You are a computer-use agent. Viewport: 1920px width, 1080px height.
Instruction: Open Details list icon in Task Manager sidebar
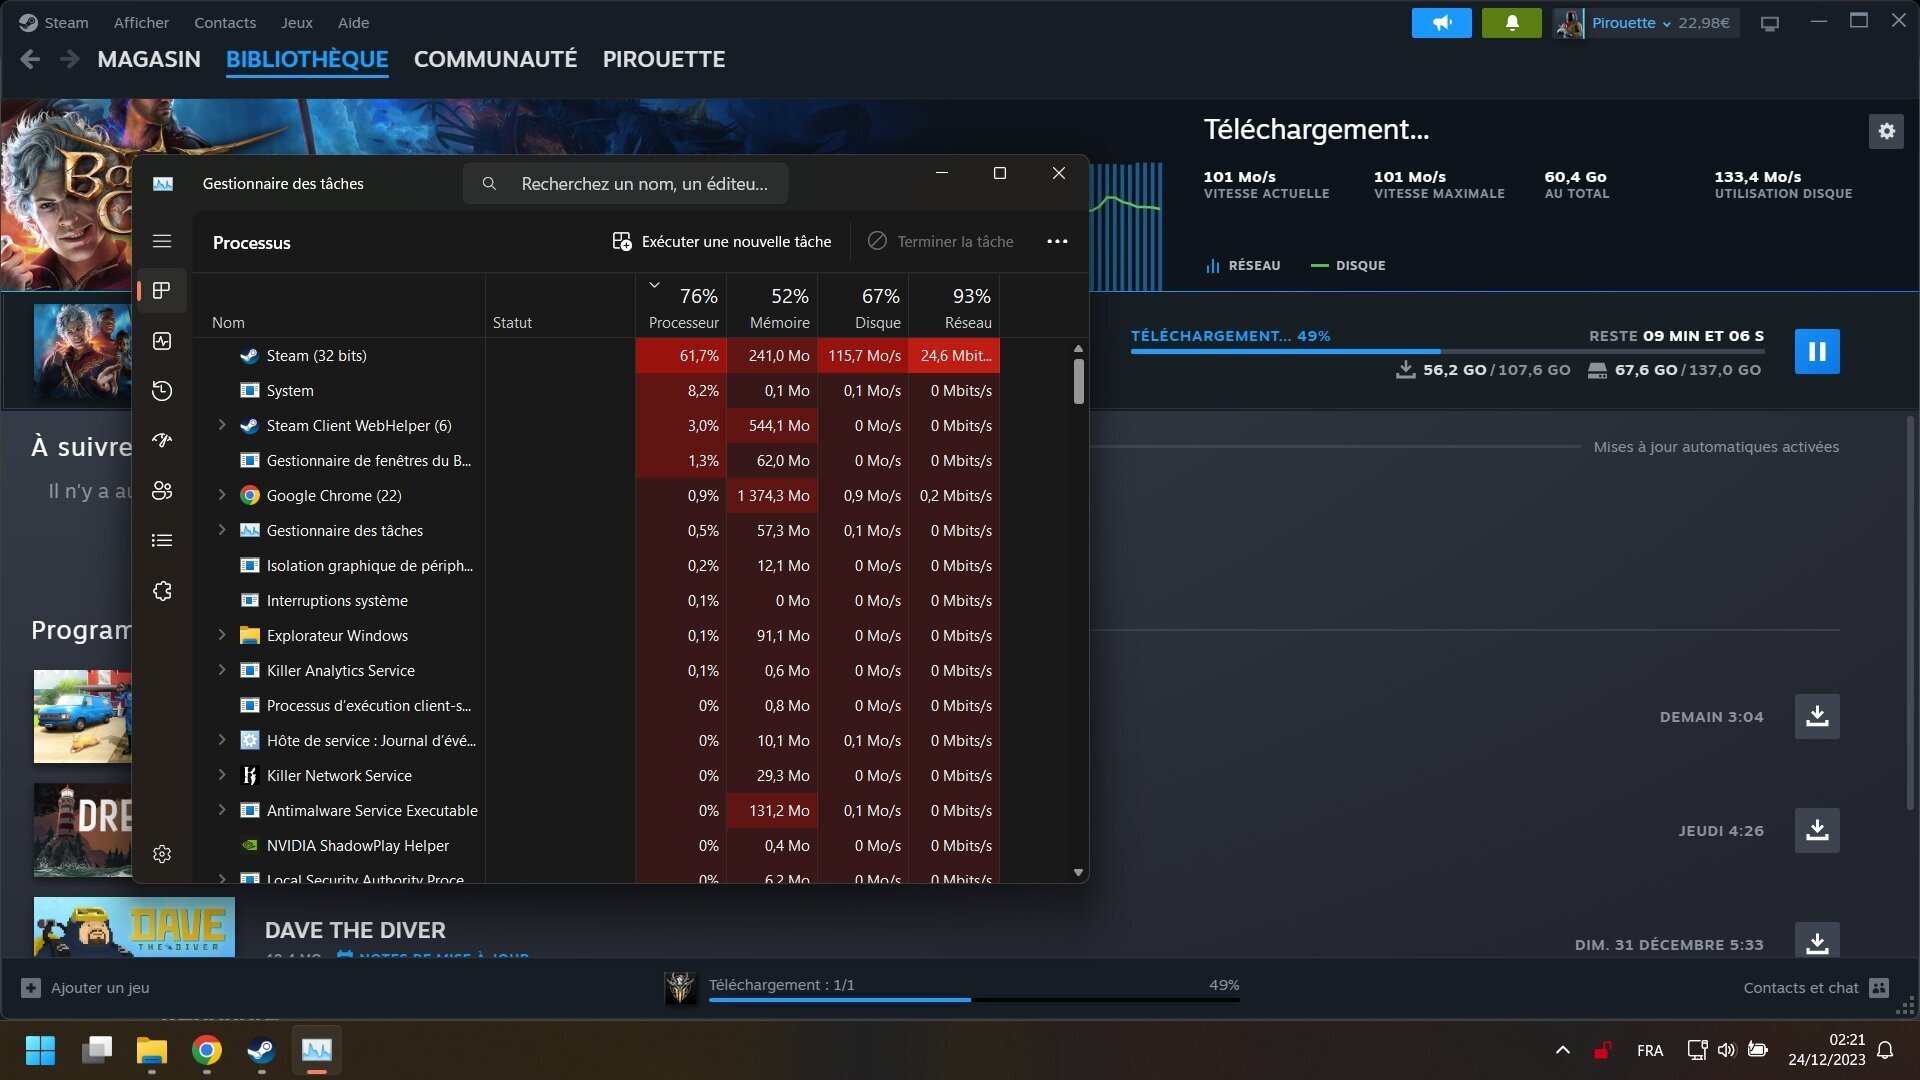pos(162,540)
